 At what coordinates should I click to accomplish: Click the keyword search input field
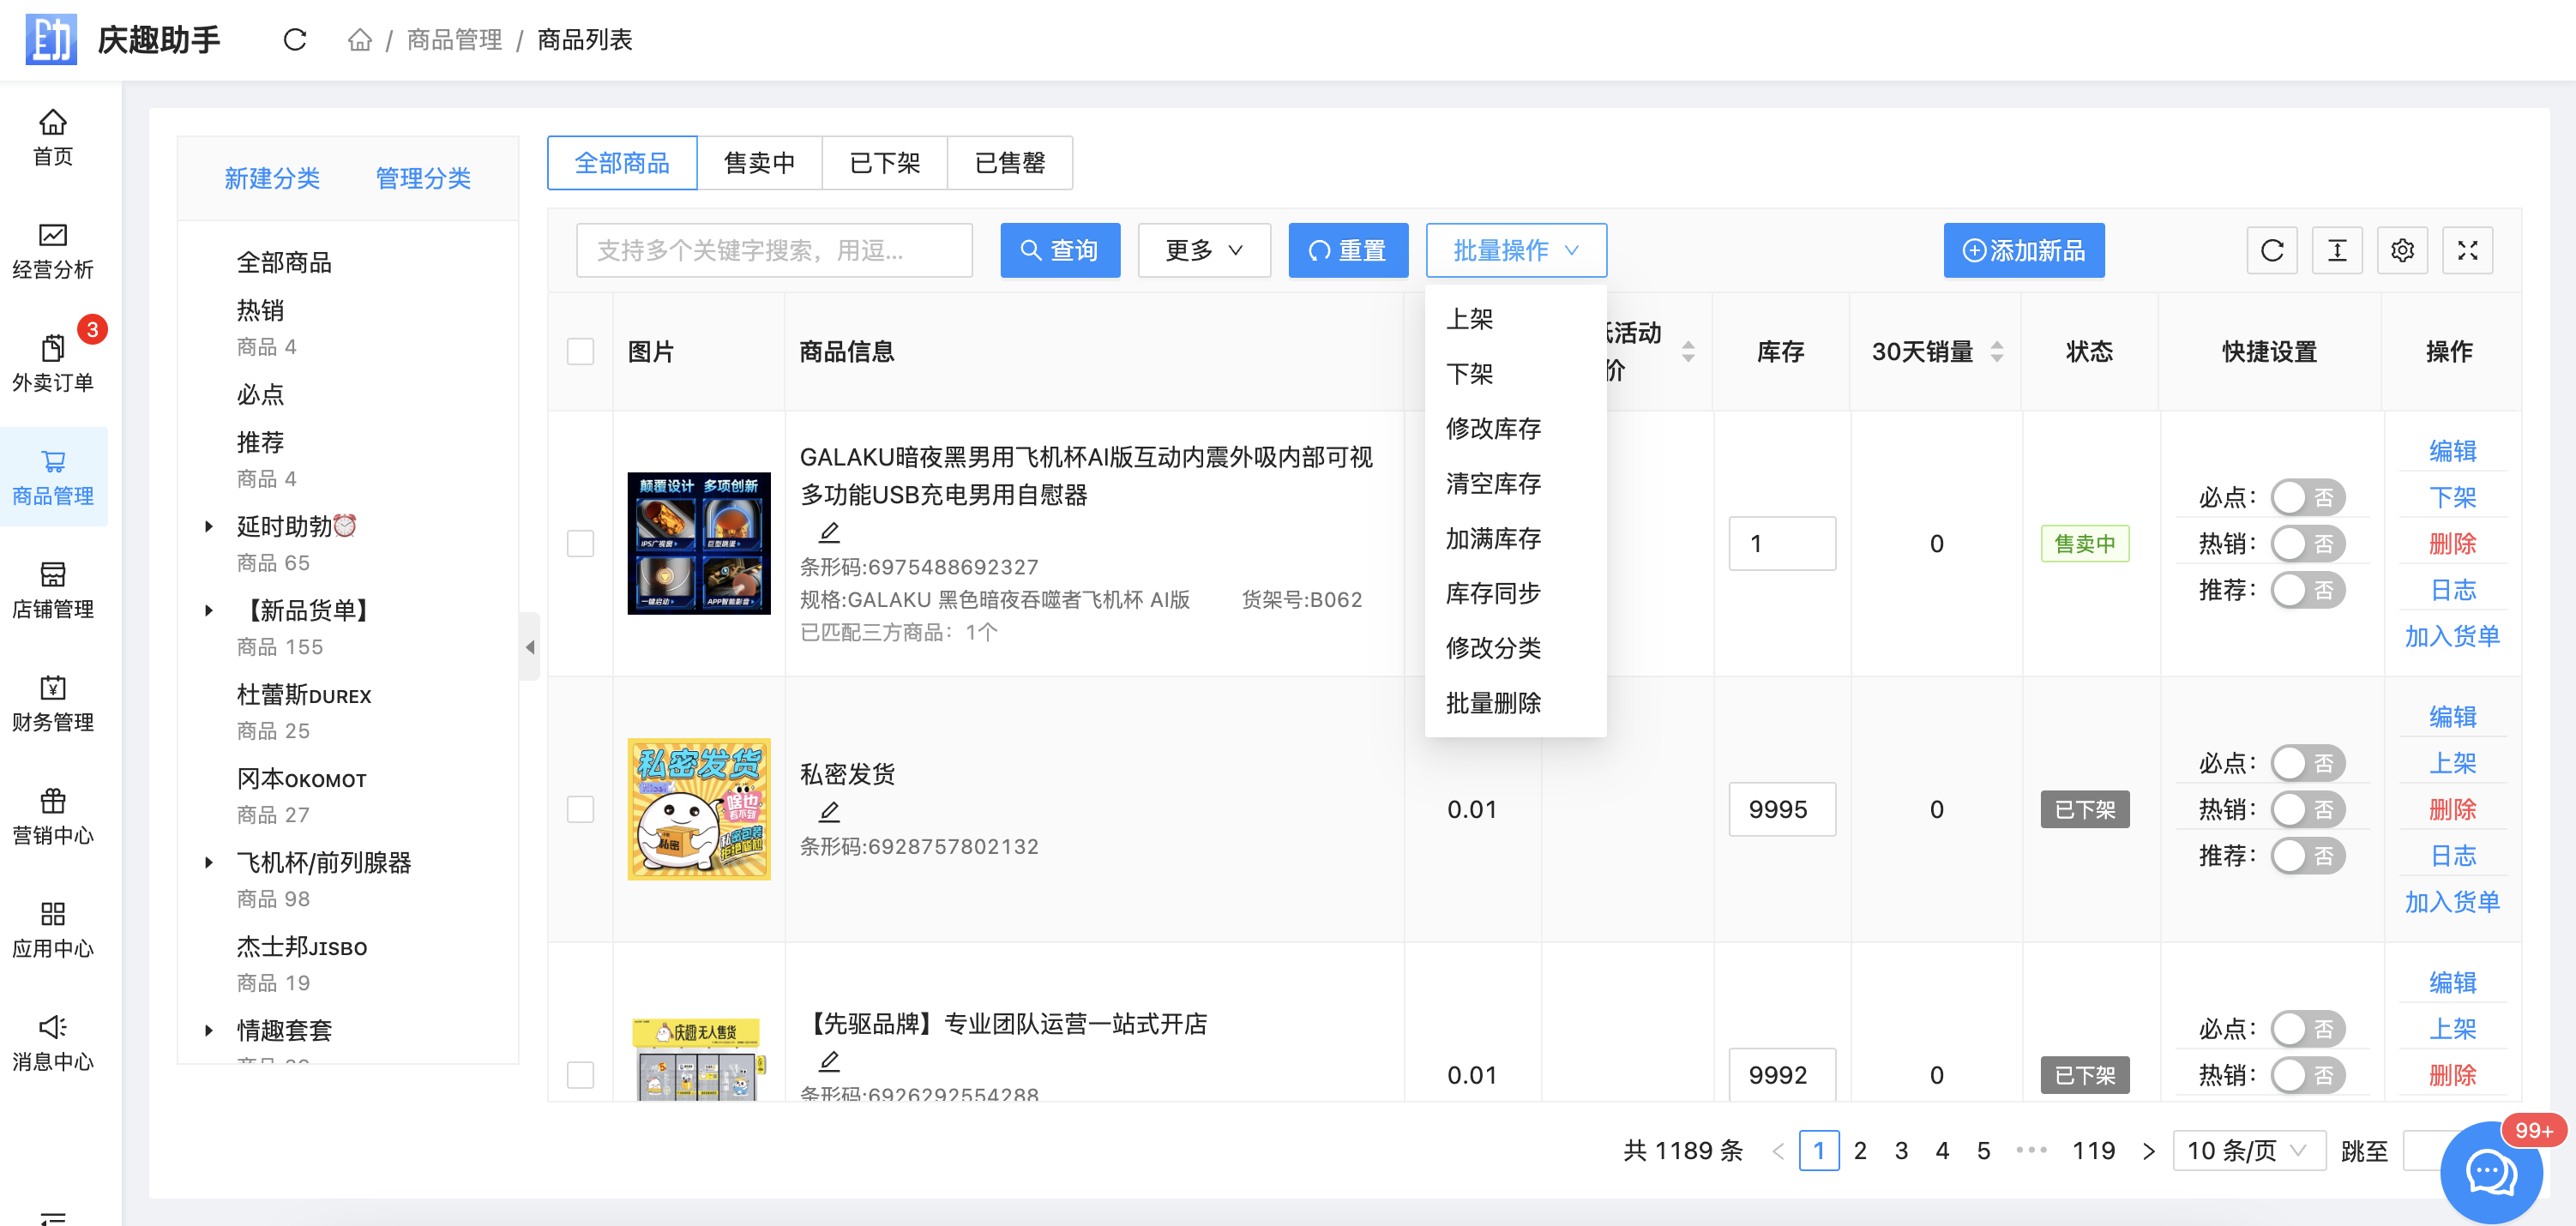[x=774, y=250]
